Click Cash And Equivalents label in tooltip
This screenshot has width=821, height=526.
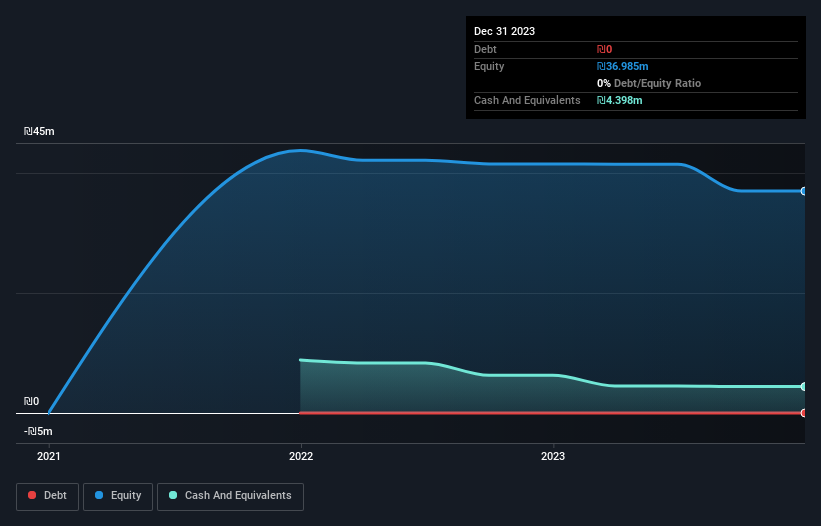click(527, 100)
